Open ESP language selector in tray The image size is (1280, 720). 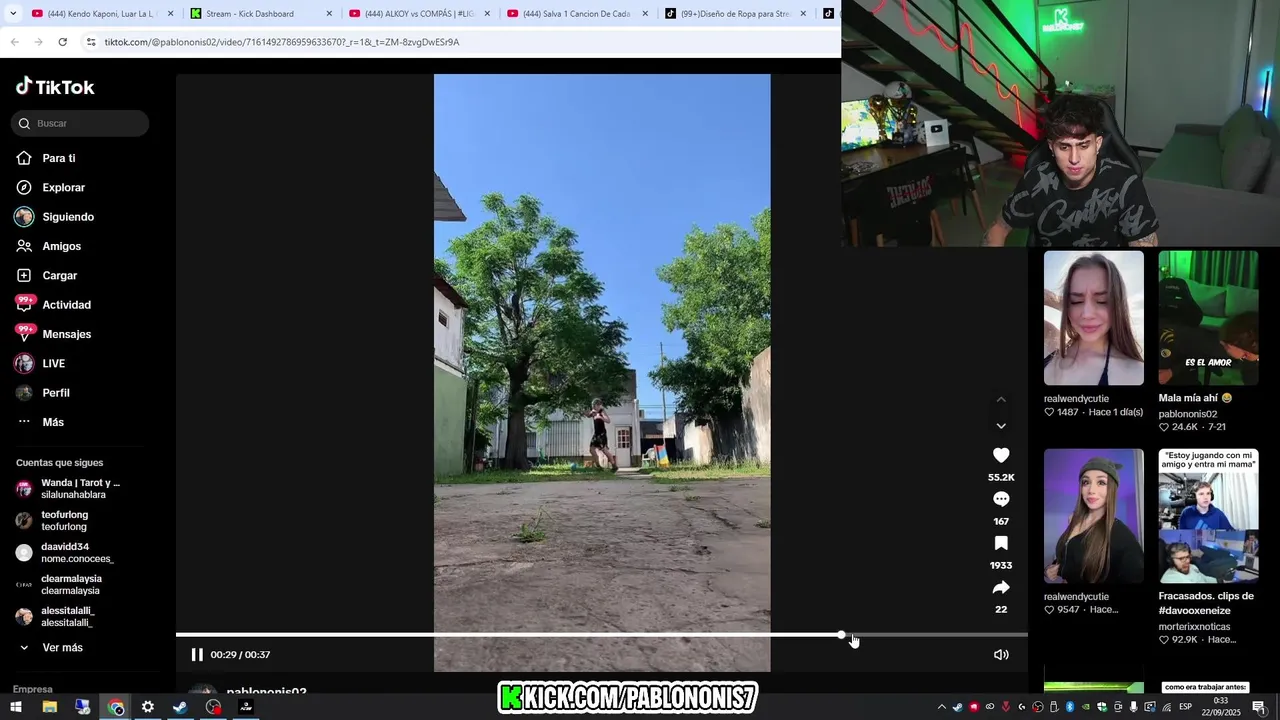(1186, 707)
